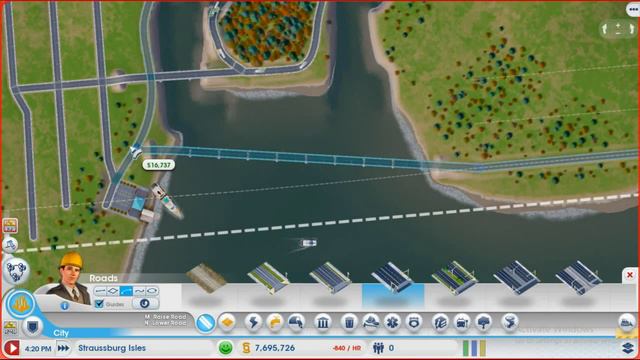640x360 pixels.
Task: Click the RCI demand bars
Action: [474, 348]
